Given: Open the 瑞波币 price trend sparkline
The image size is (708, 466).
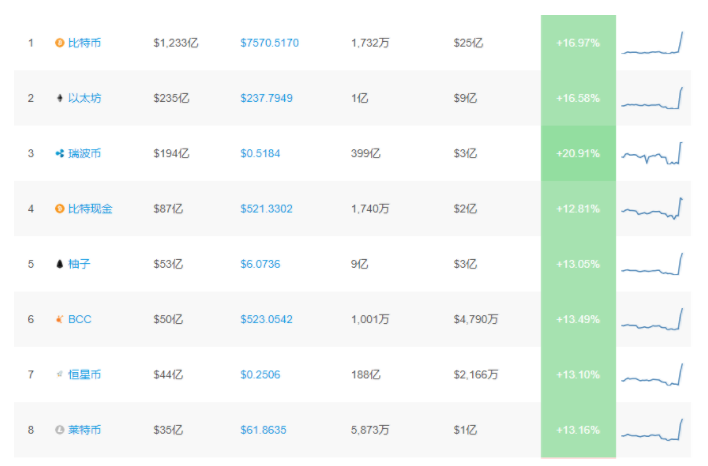Looking at the screenshot, I should tap(652, 154).
